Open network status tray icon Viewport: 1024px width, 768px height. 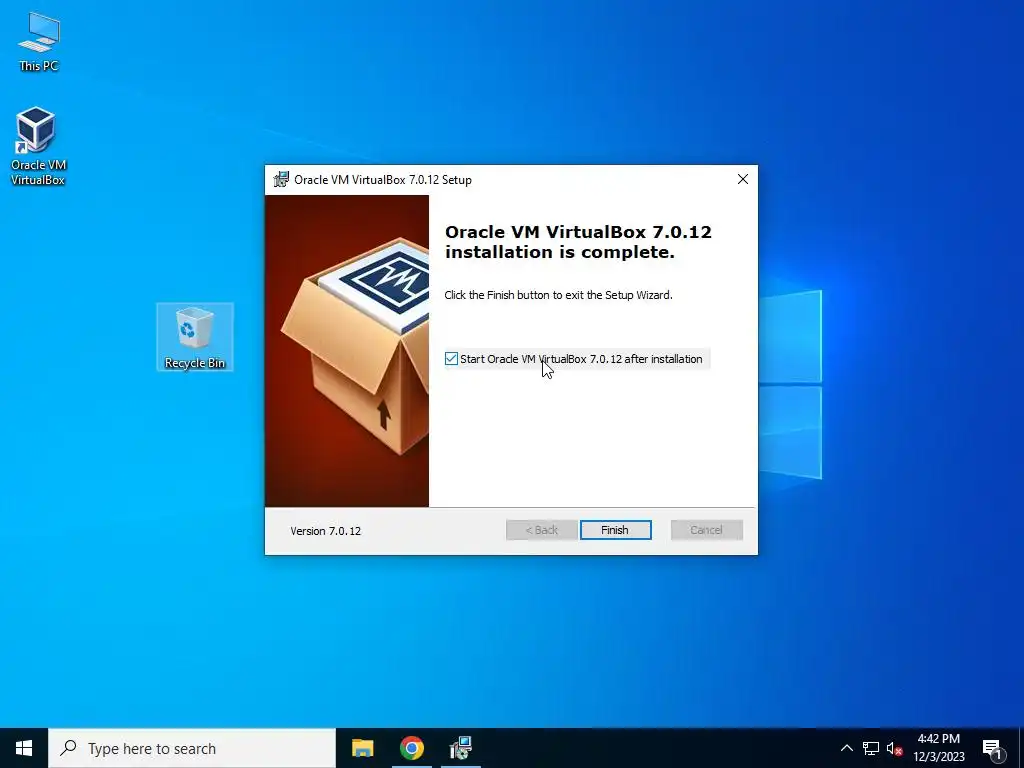pyautogui.click(x=871, y=748)
